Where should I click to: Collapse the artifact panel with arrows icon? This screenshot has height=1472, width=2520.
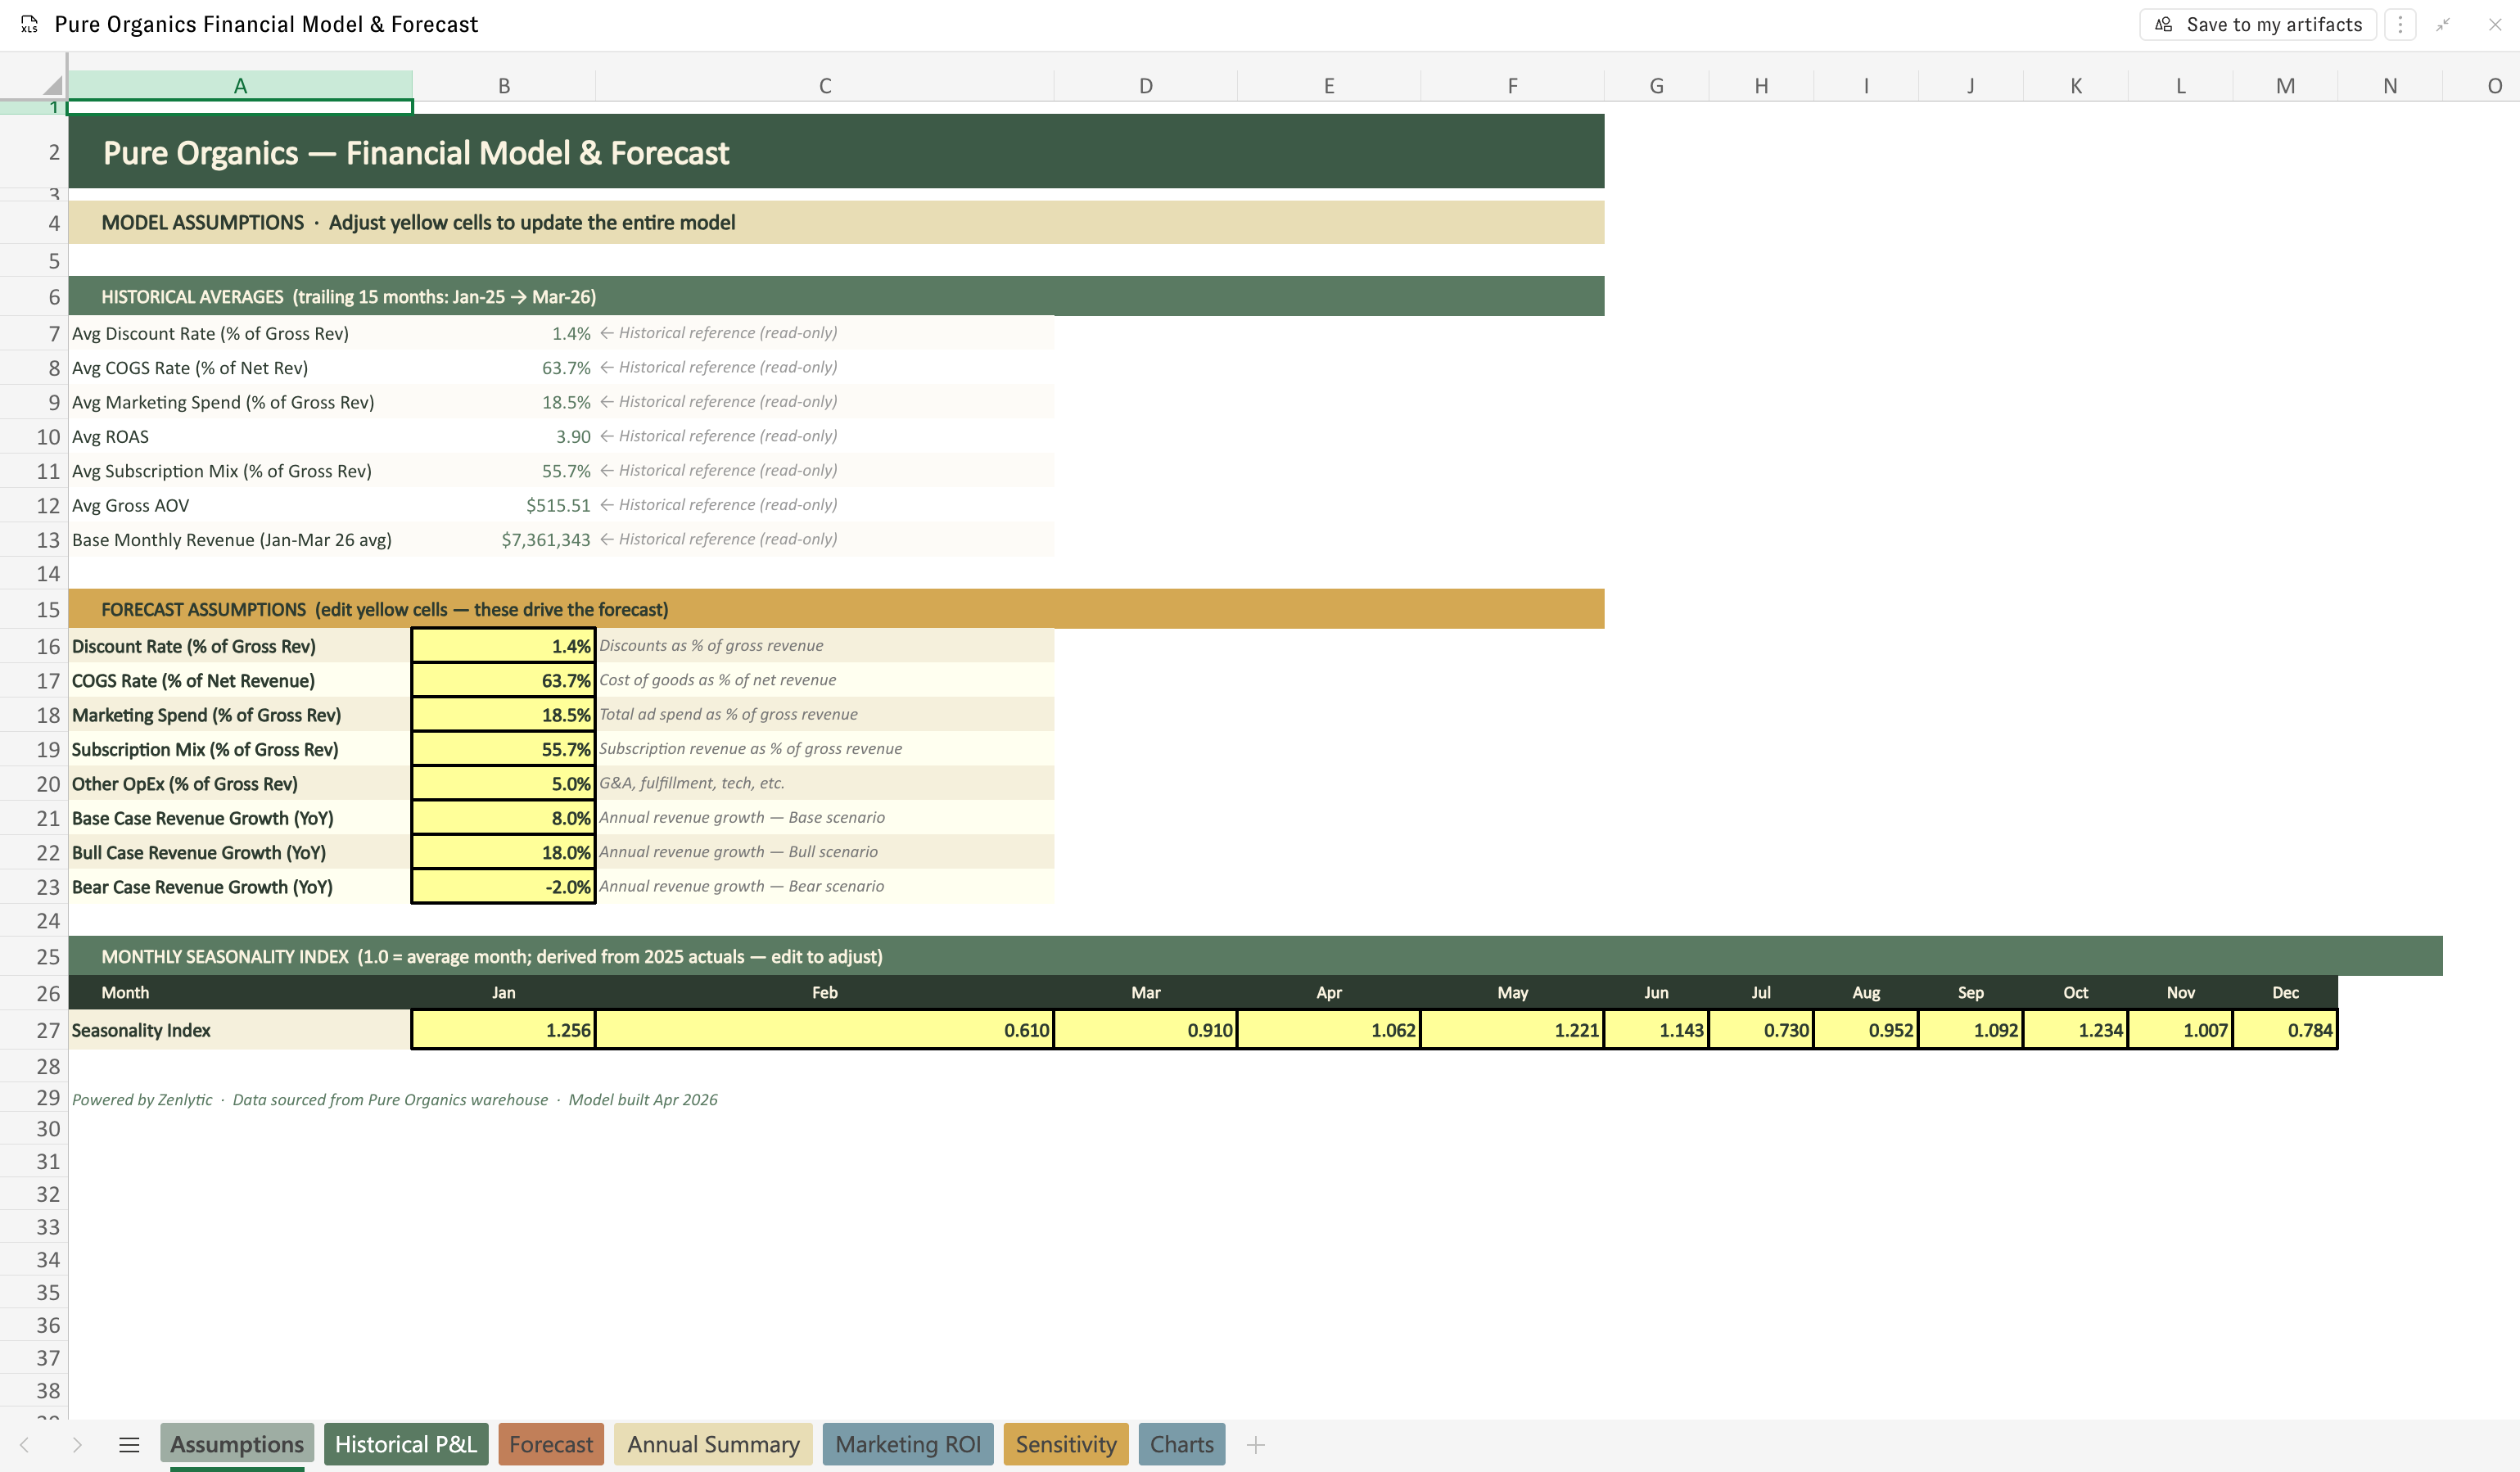coord(2443,24)
